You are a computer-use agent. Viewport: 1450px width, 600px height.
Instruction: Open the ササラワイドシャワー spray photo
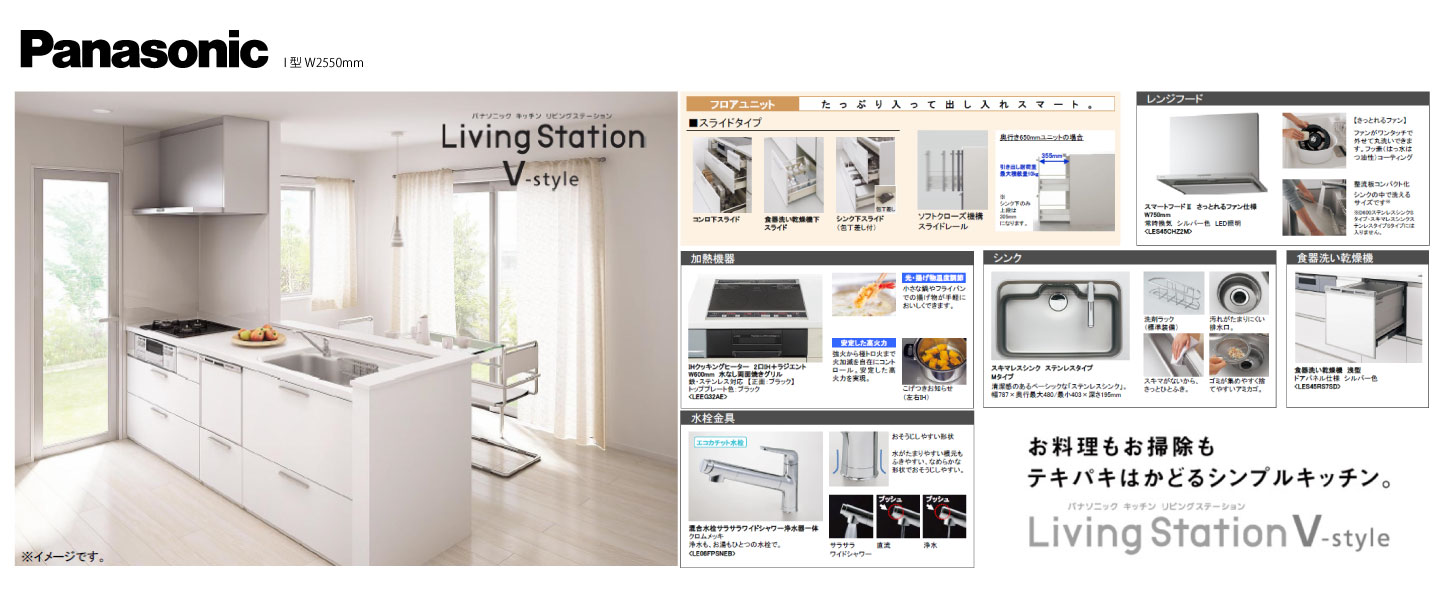click(850, 515)
